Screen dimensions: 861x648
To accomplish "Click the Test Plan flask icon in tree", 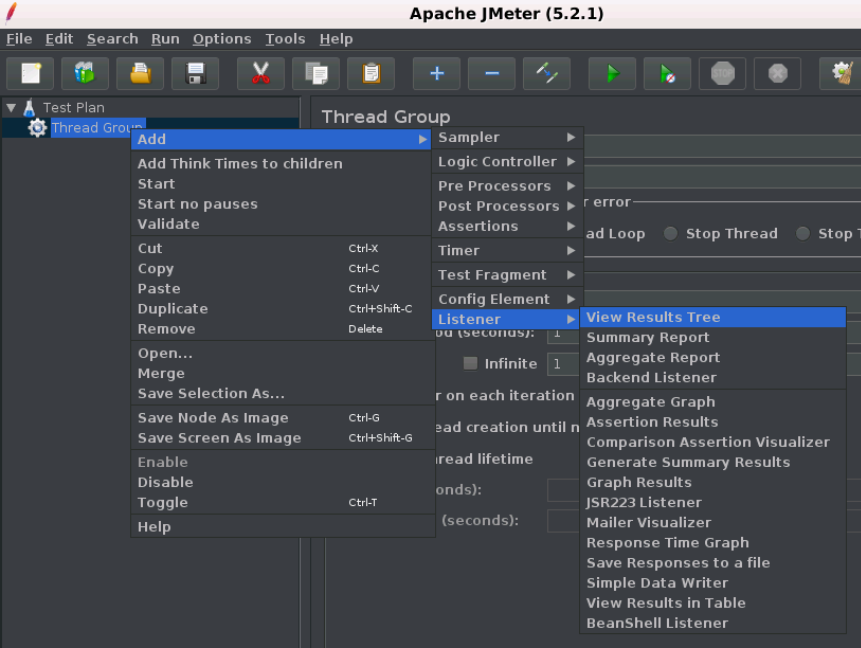I will click(29, 108).
